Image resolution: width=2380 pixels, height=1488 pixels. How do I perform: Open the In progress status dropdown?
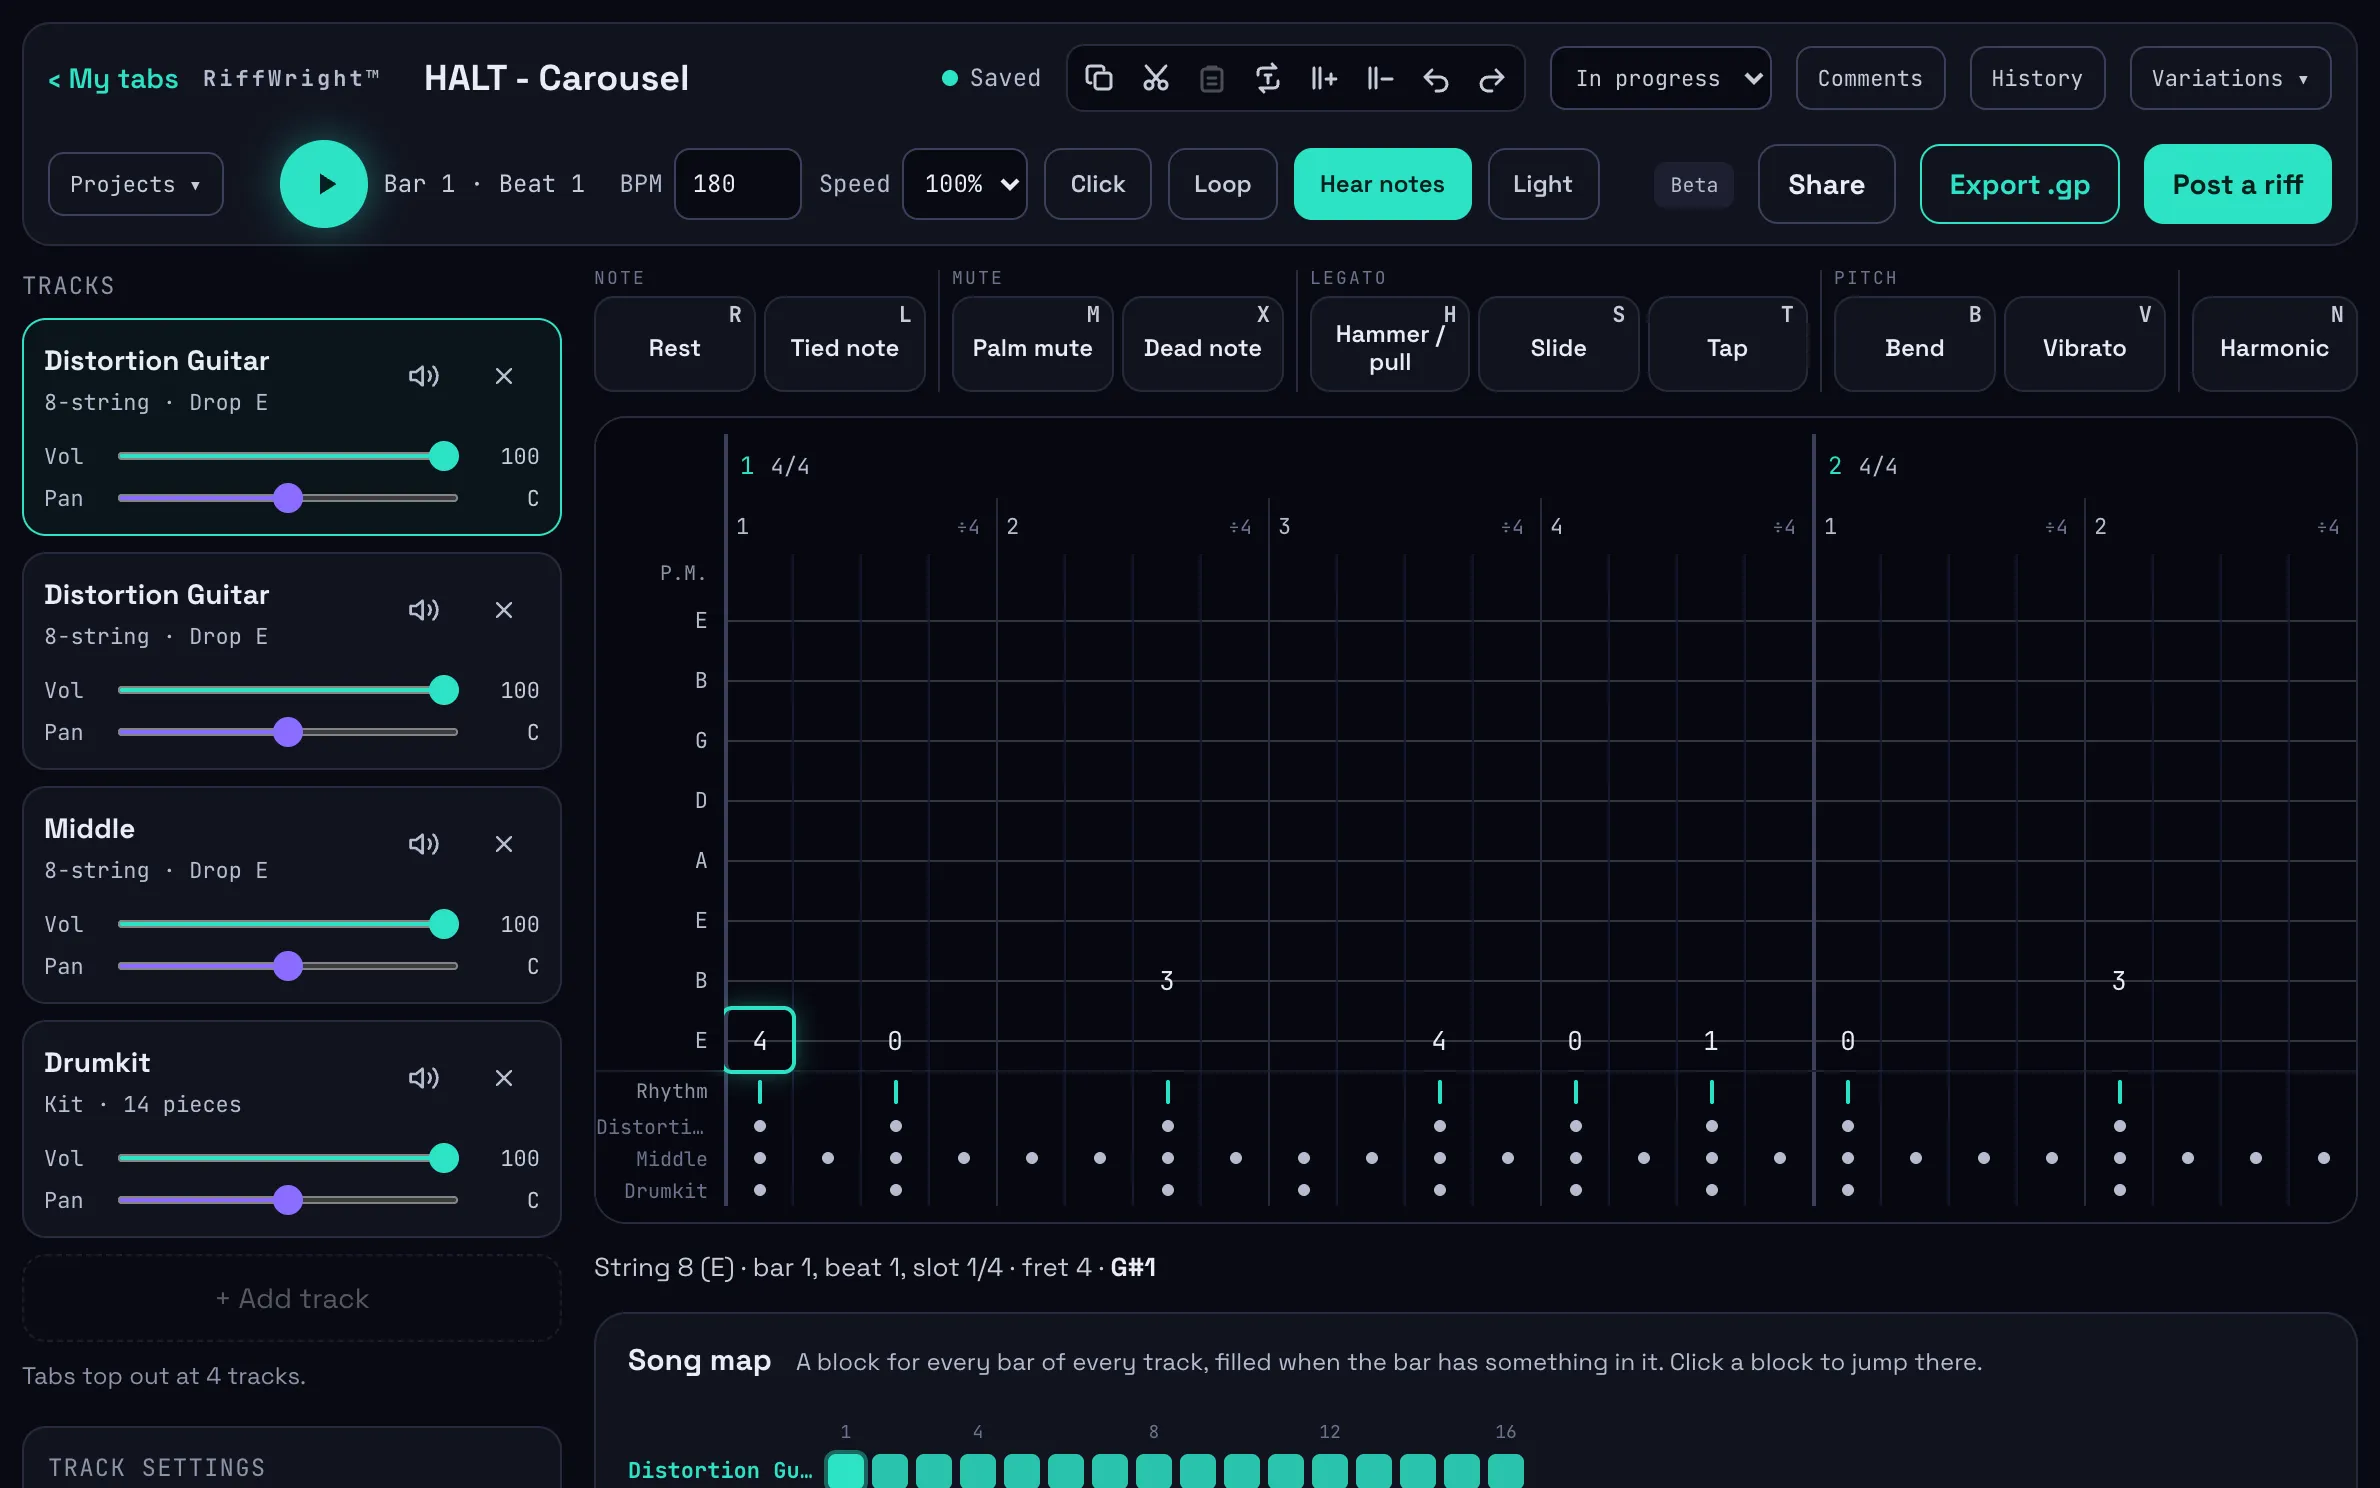pos(1661,78)
